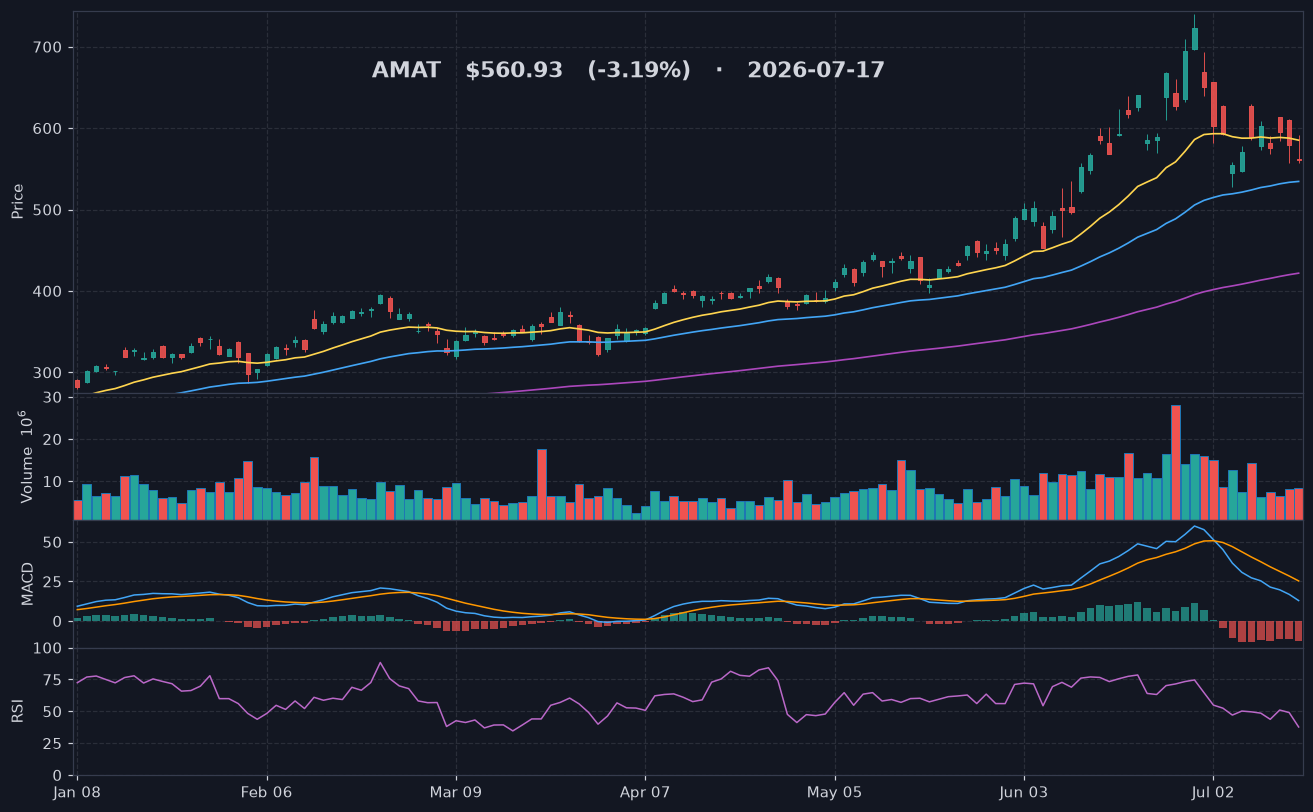Click the 300 price axis tick
1313x812 pixels.
pyautogui.click(x=49, y=373)
